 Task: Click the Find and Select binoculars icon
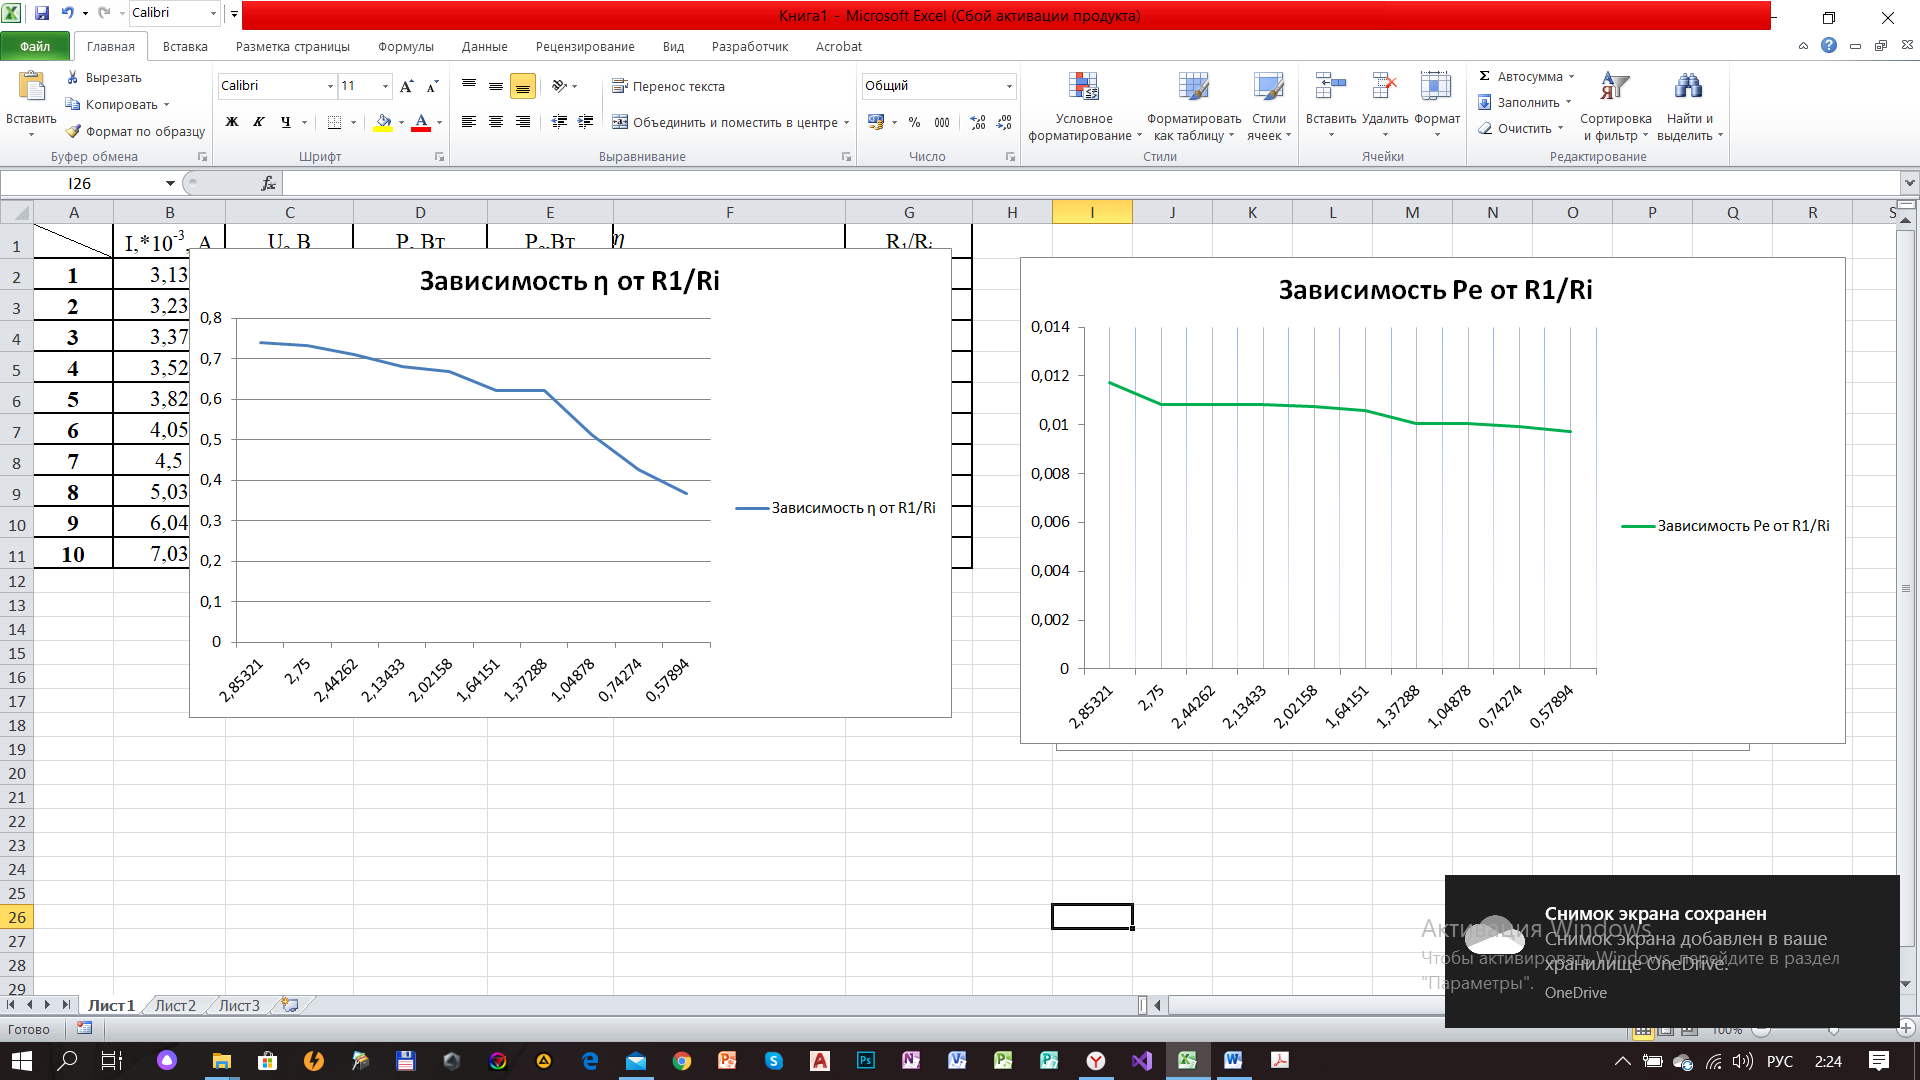coord(1689,87)
